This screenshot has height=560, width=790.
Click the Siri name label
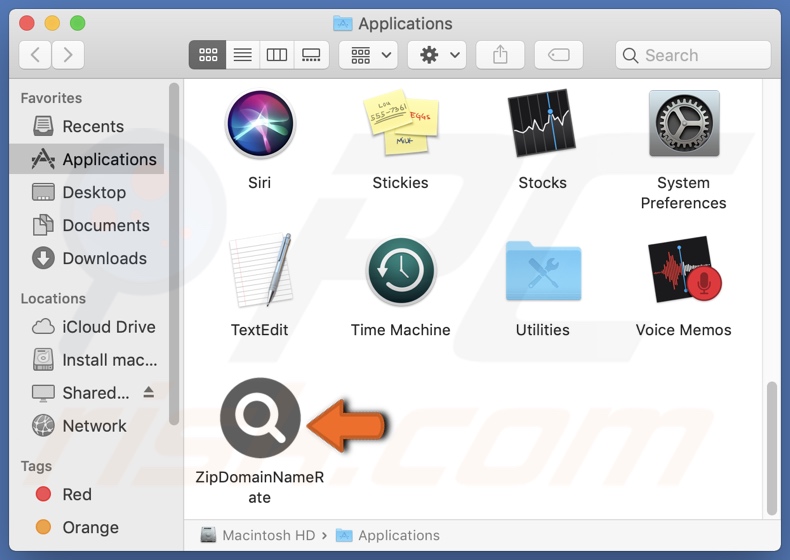[259, 182]
